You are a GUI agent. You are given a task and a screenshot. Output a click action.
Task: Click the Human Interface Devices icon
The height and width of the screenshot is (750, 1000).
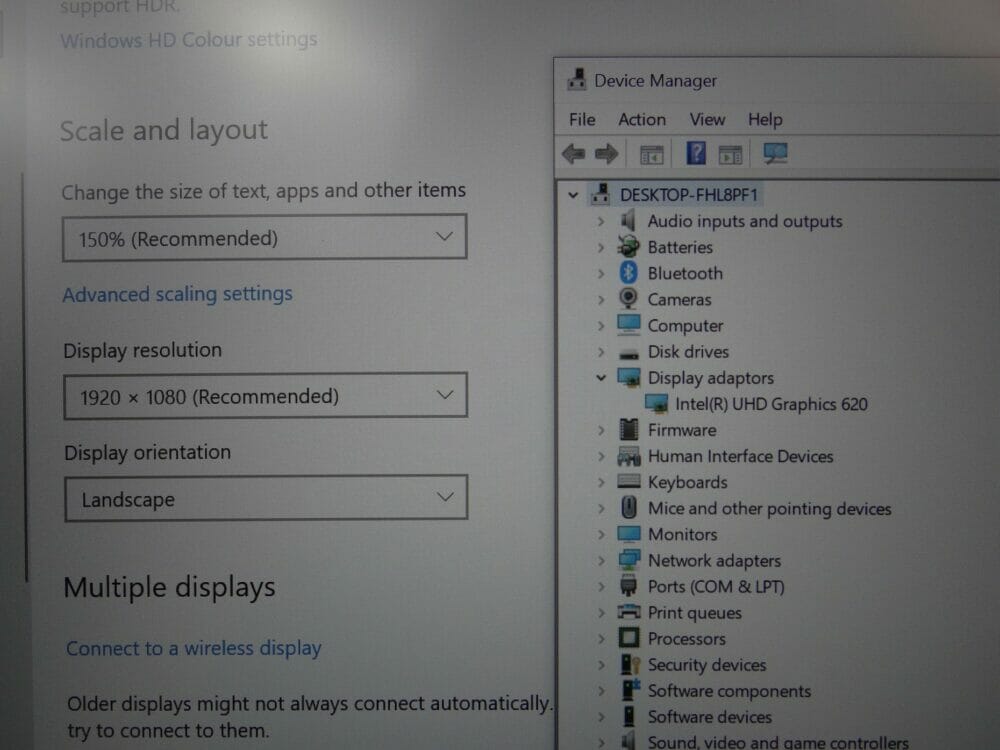pyautogui.click(x=629, y=456)
